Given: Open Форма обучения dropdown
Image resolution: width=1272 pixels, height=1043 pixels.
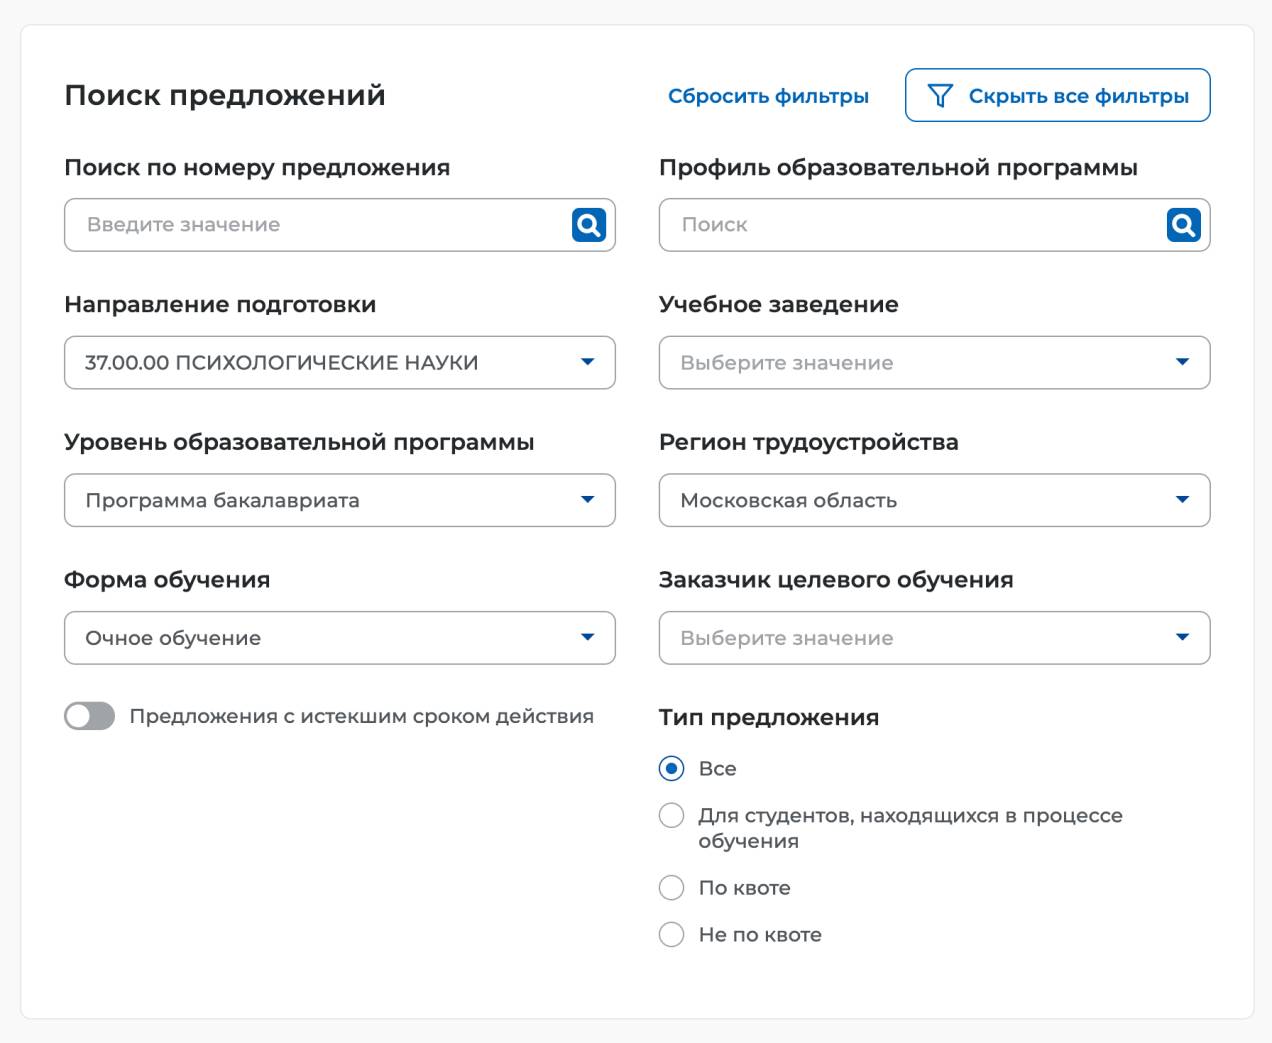Looking at the screenshot, I should click(340, 638).
